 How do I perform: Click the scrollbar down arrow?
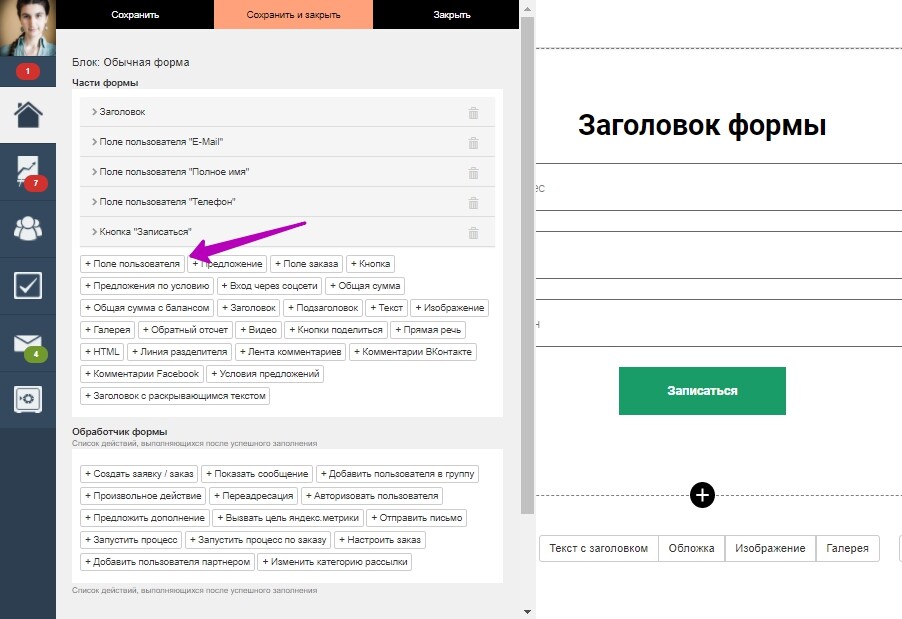point(527,612)
